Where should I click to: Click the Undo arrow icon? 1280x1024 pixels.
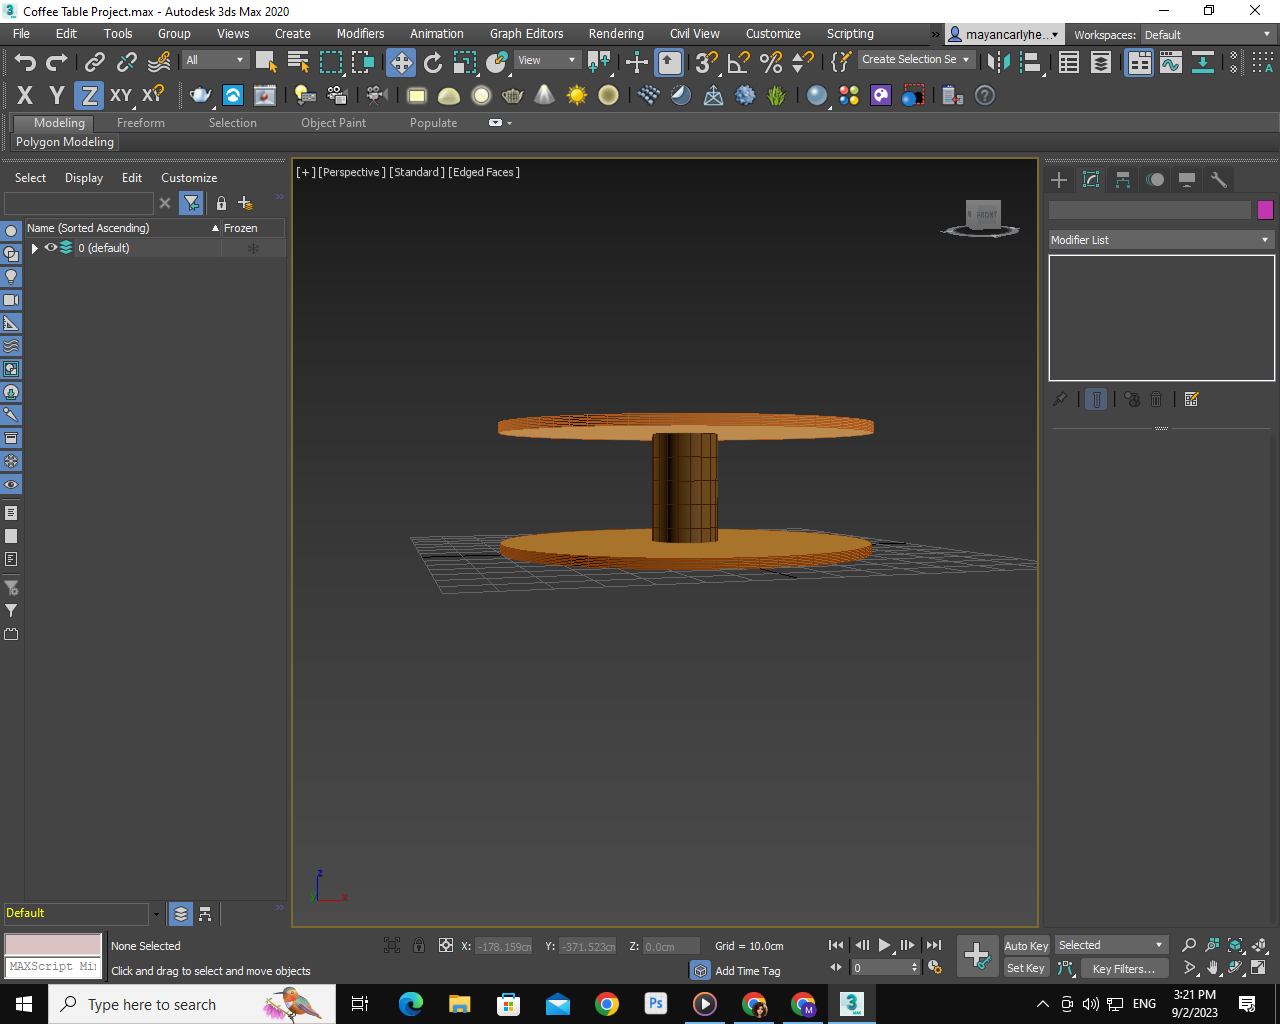click(x=25, y=62)
